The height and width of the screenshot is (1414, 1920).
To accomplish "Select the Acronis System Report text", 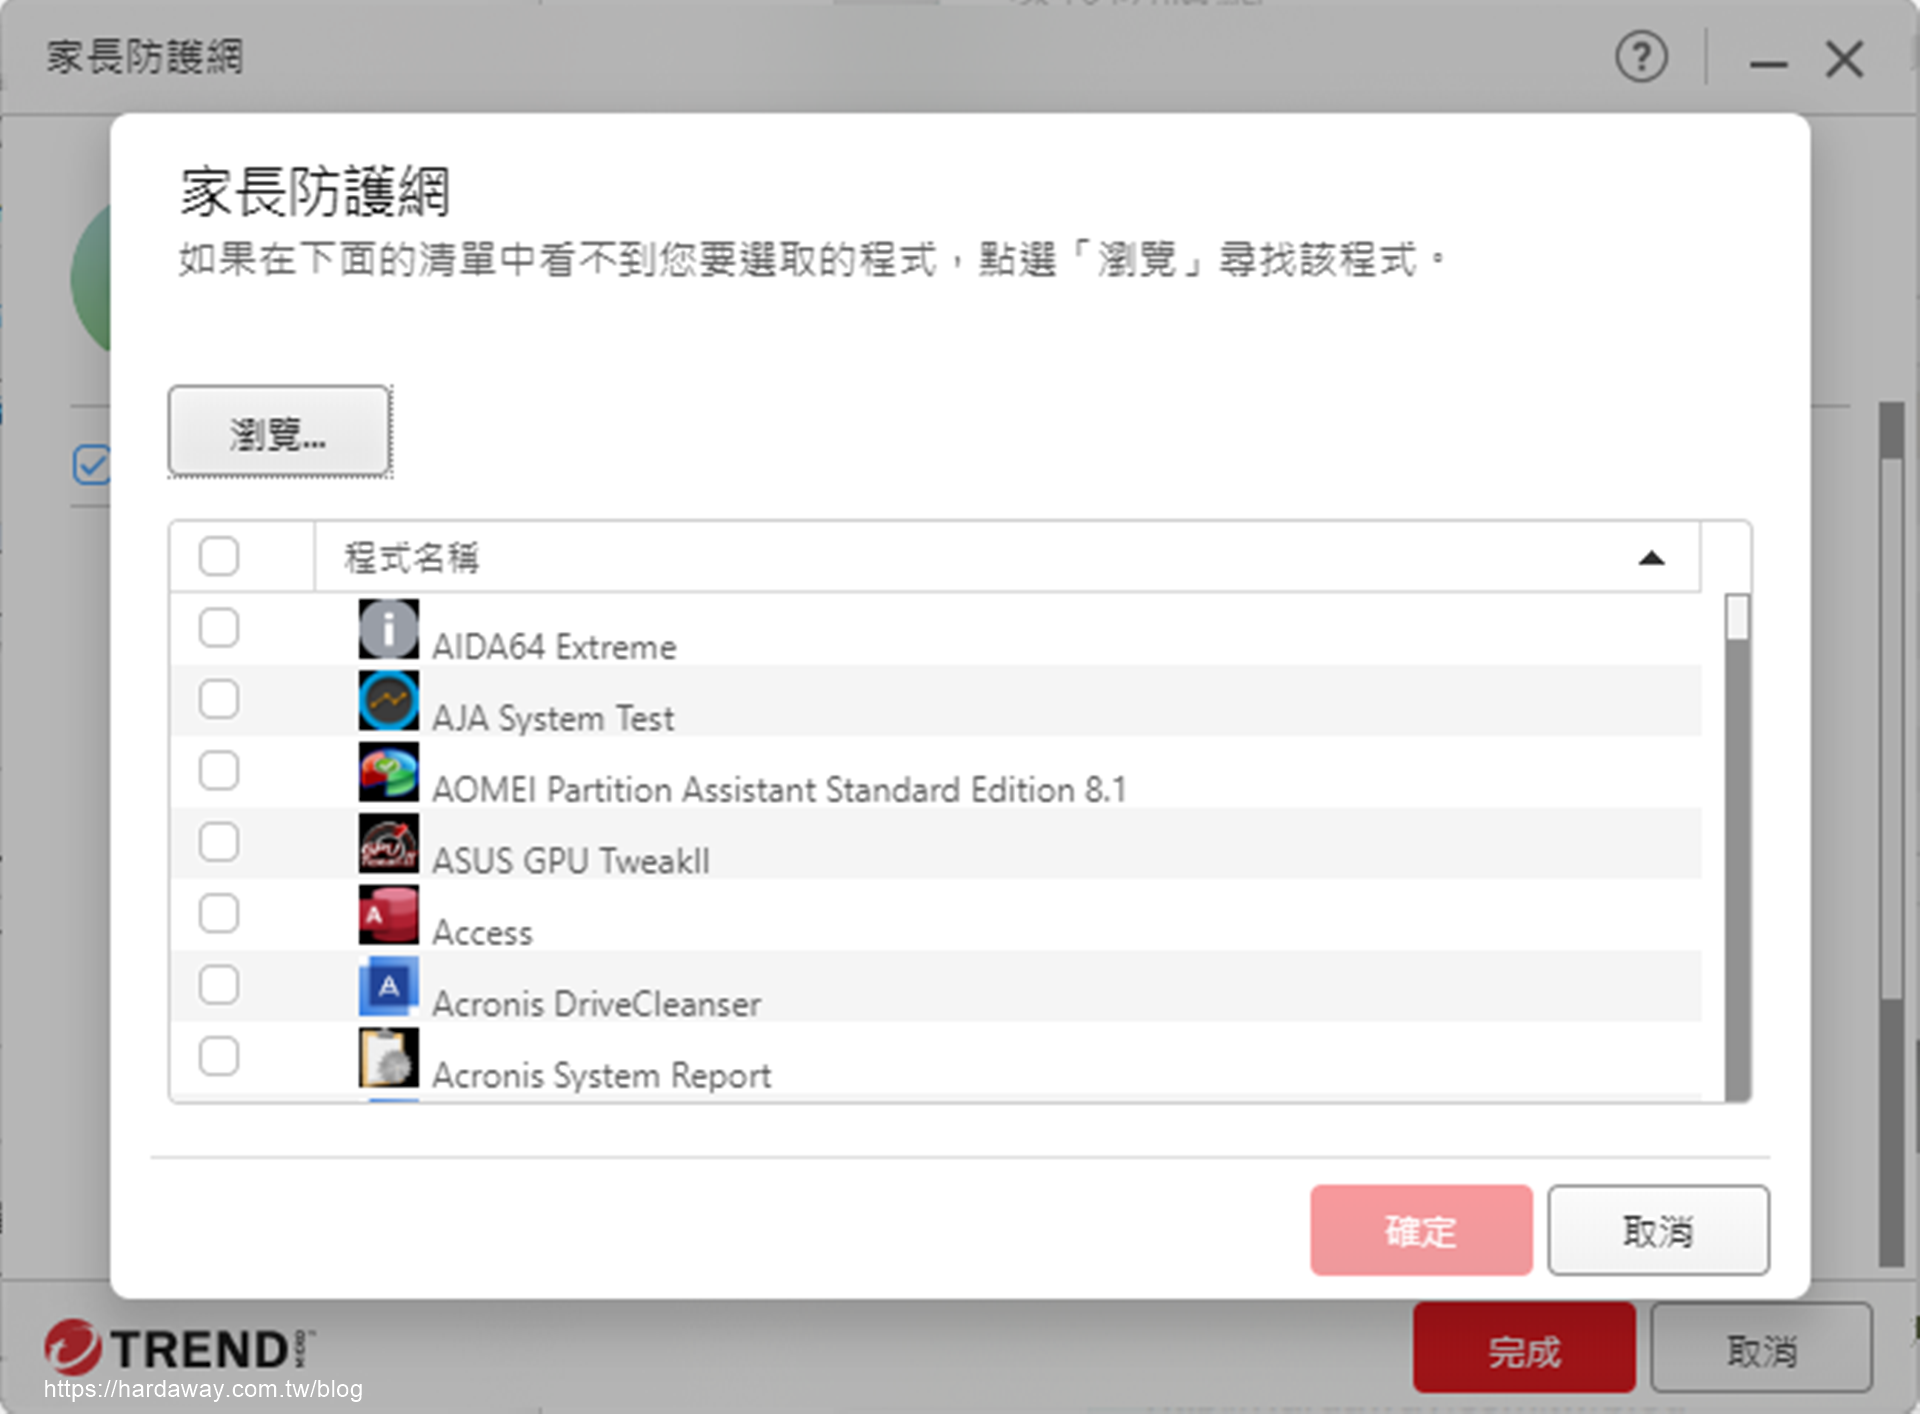I will 601,1076.
